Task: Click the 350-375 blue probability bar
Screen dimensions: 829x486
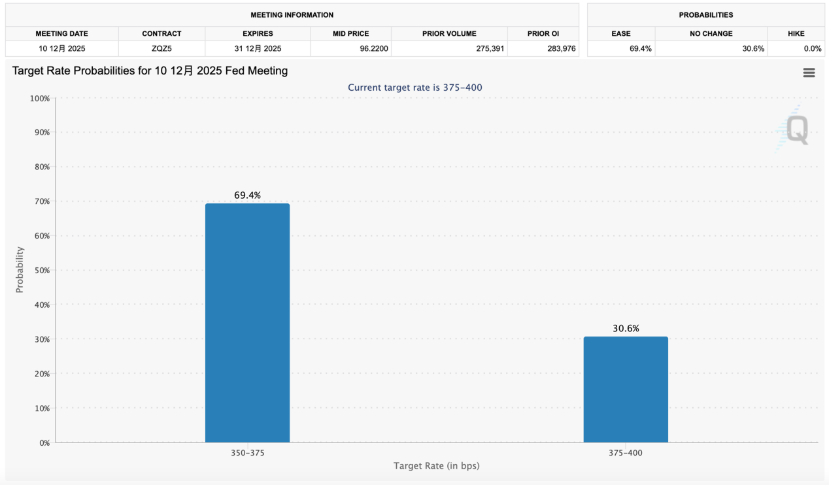Action: pos(247,322)
